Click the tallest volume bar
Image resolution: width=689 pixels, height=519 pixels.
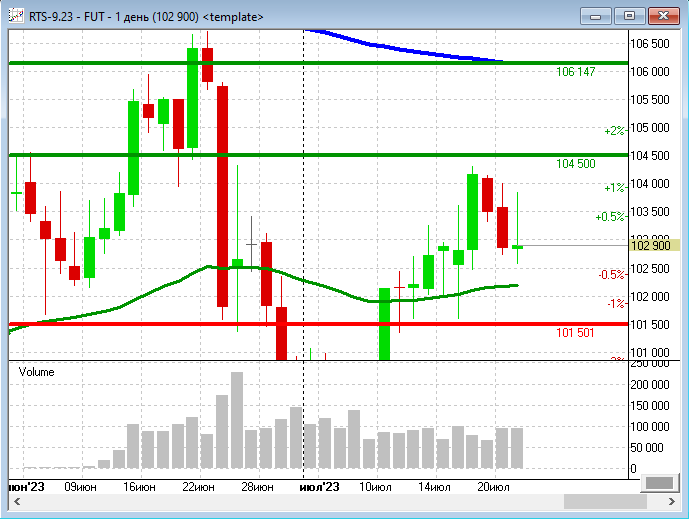[237, 420]
